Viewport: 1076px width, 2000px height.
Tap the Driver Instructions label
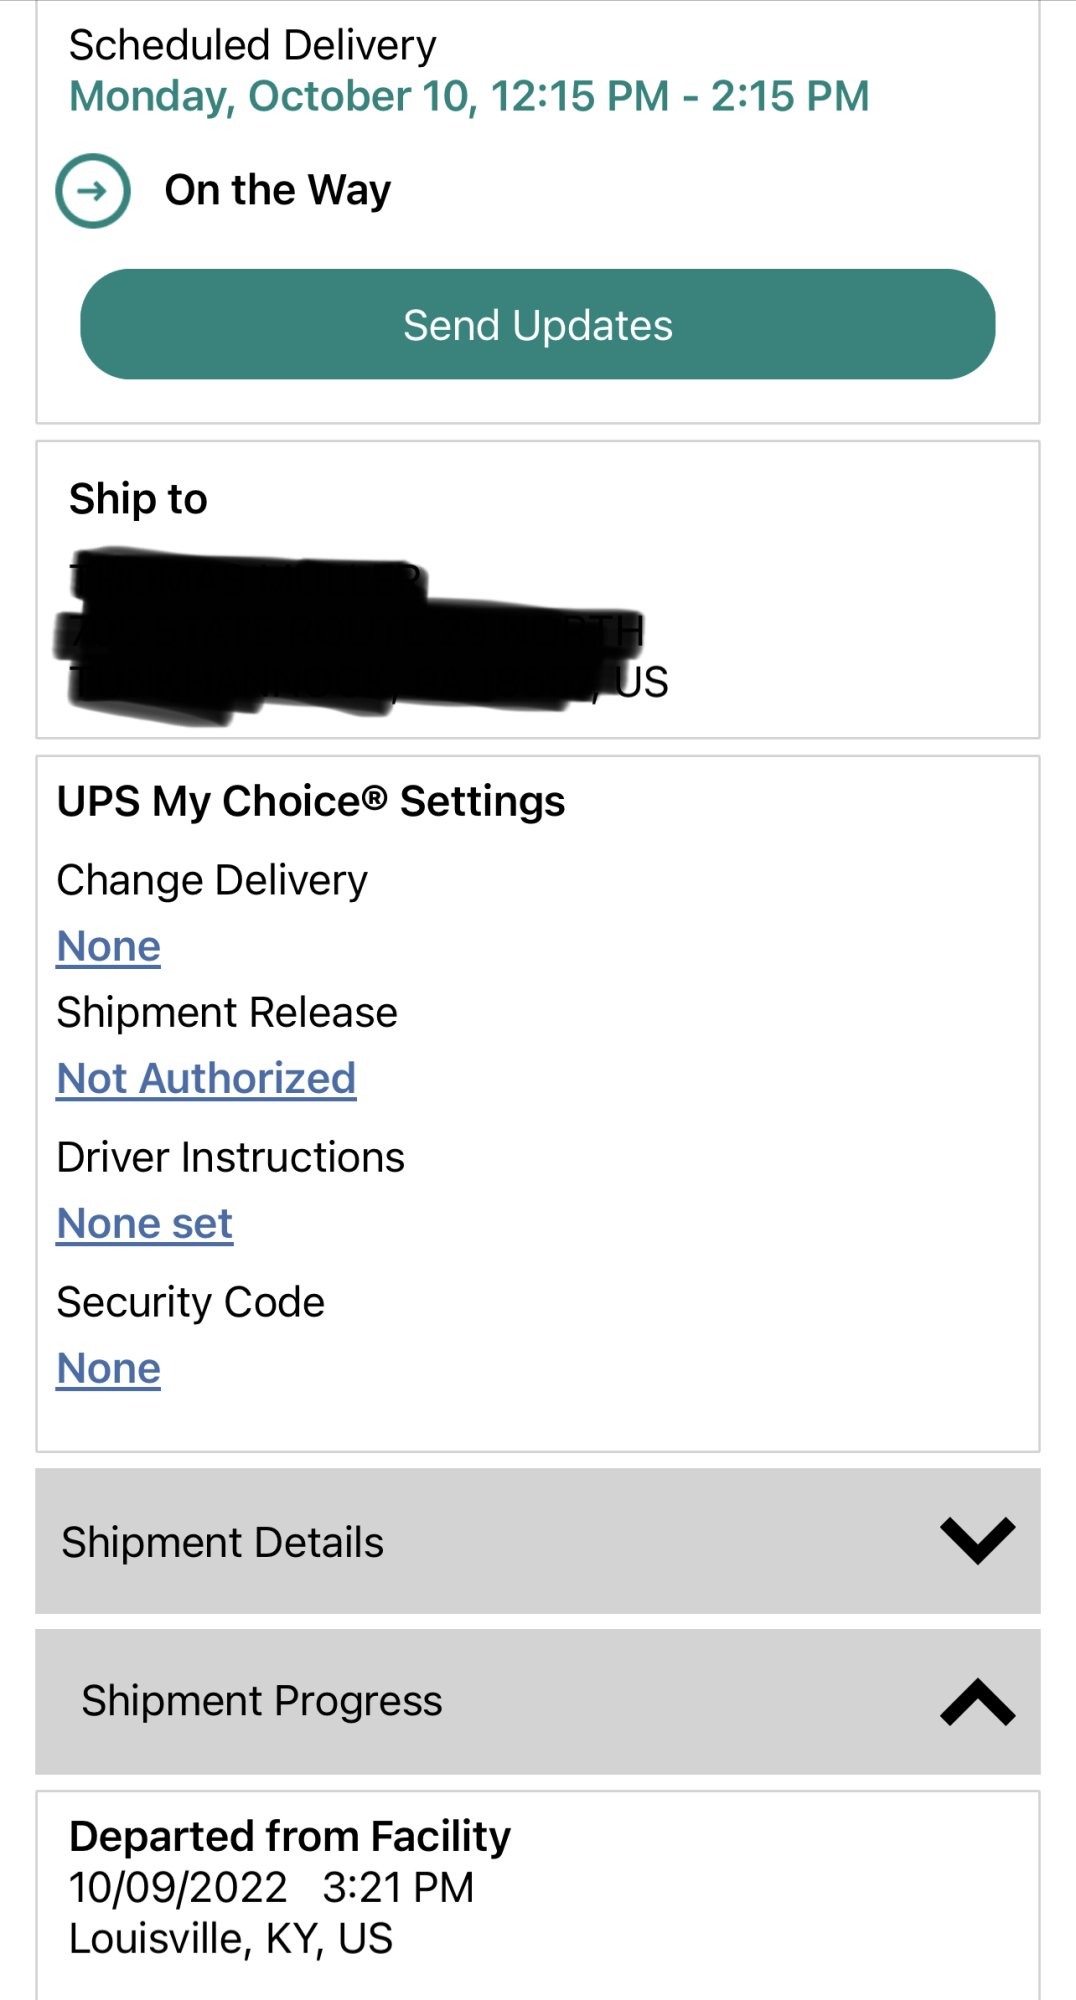click(231, 1157)
